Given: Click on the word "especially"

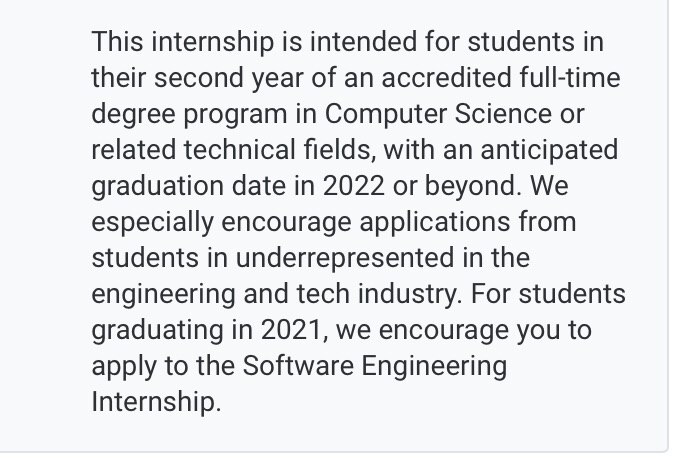Looking at the screenshot, I should [x=153, y=223].
